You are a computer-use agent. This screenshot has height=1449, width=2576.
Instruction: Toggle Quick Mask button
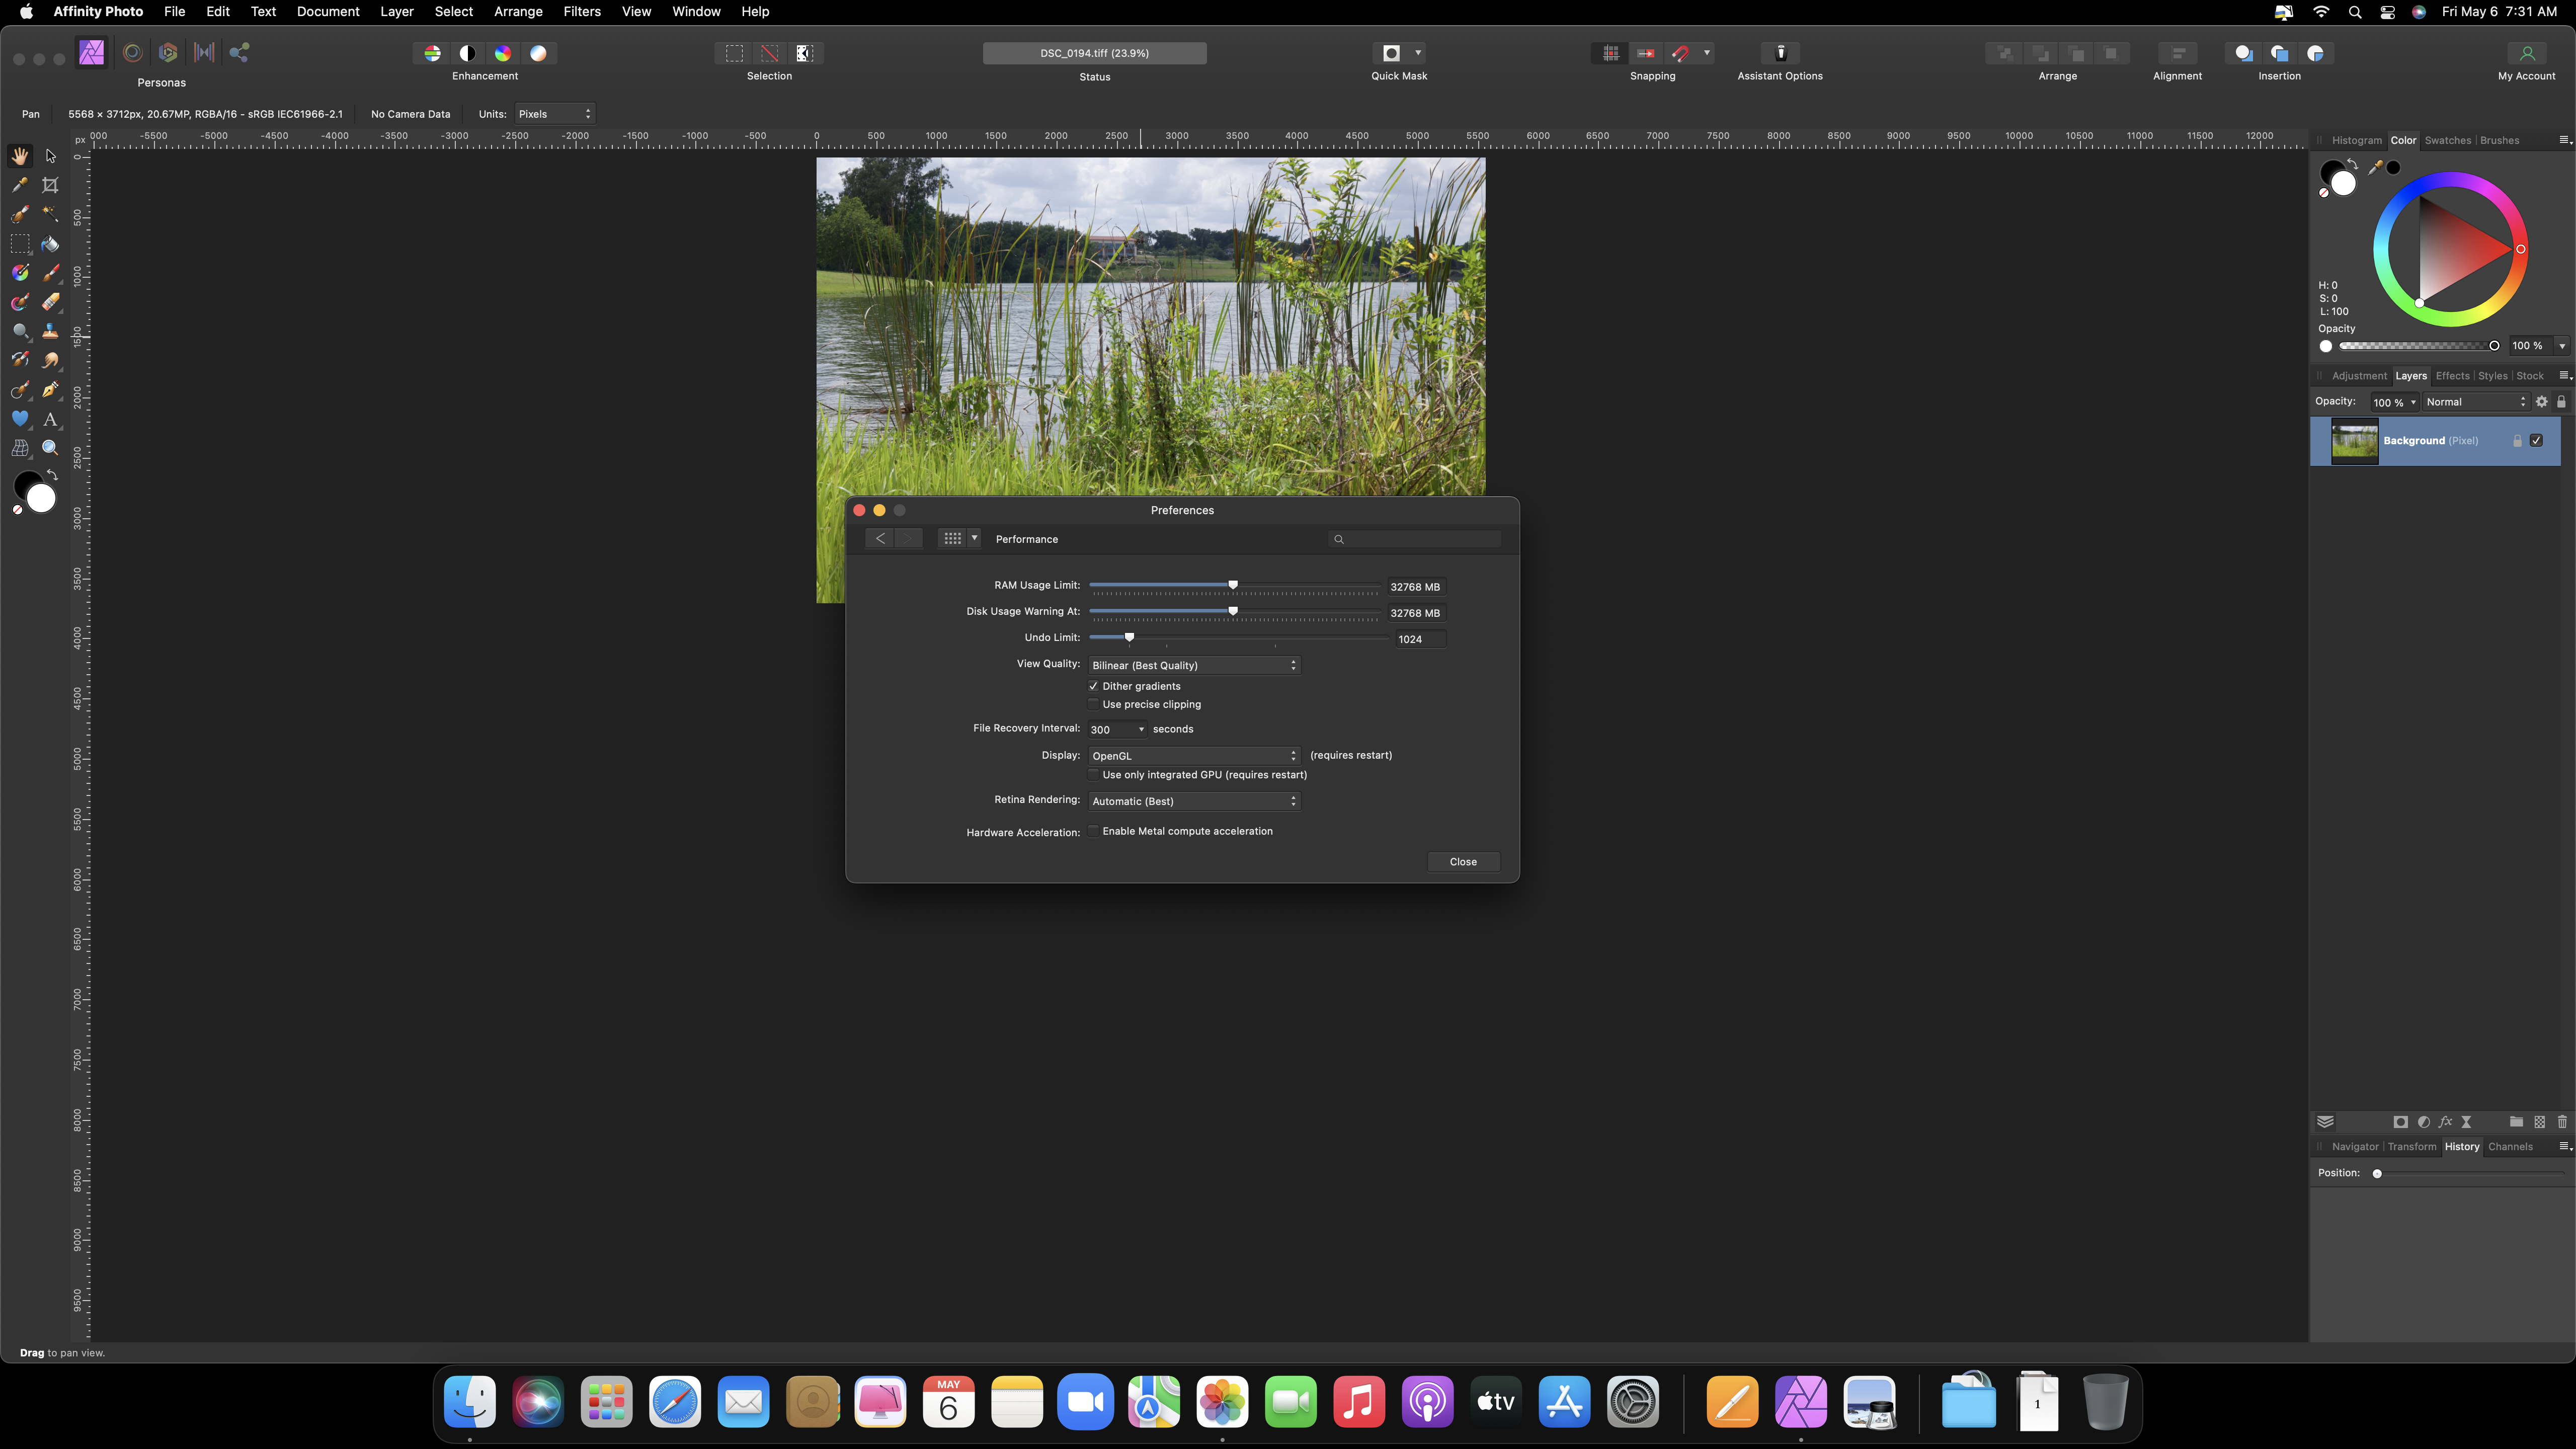pyautogui.click(x=1391, y=53)
